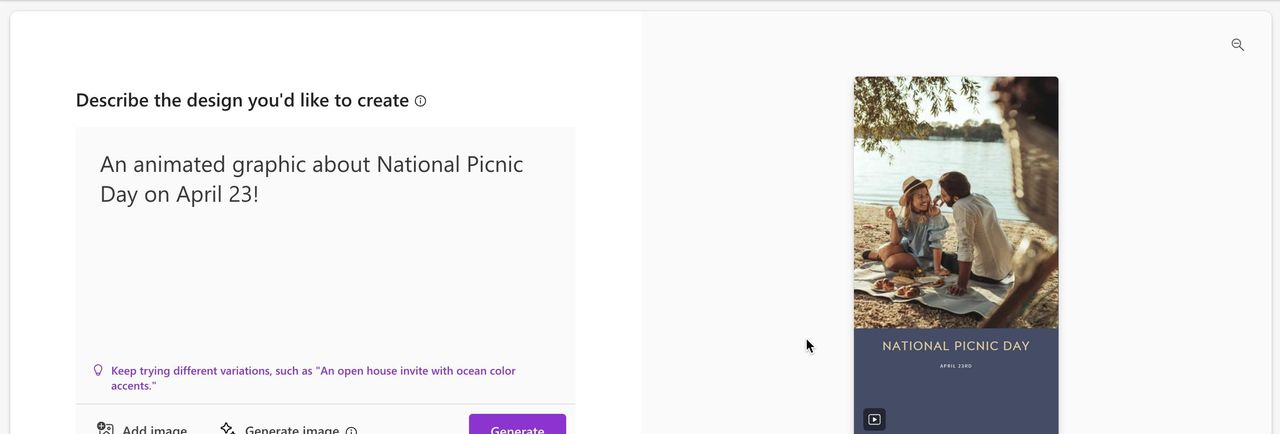This screenshot has width=1280, height=434.
Task: Click the Generate image sparkle icon
Action: pyautogui.click(x=228, y=429)
